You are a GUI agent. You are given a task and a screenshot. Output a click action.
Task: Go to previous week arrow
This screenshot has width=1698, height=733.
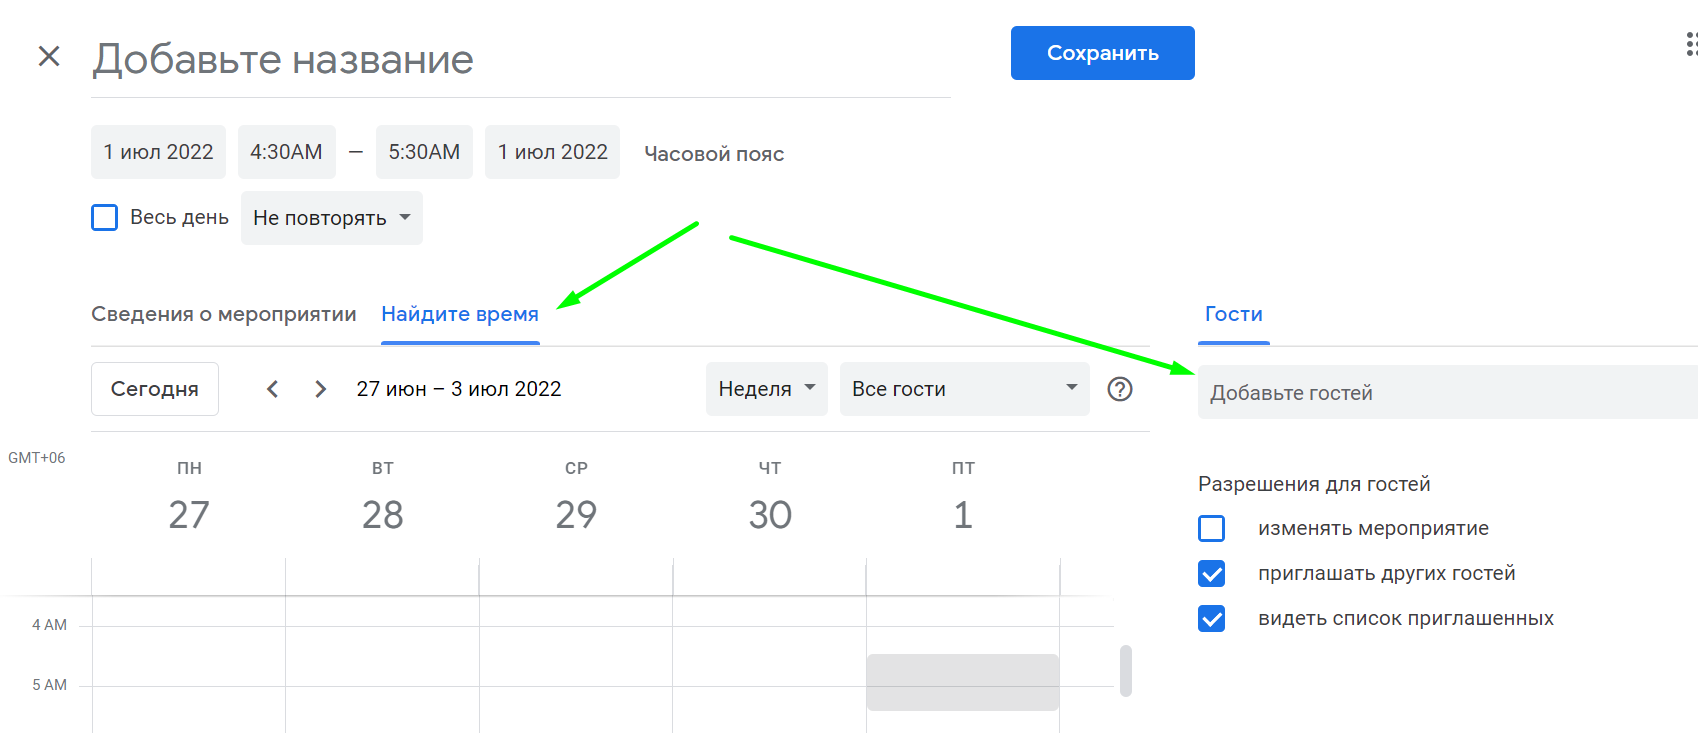click(x=272, y=389)
